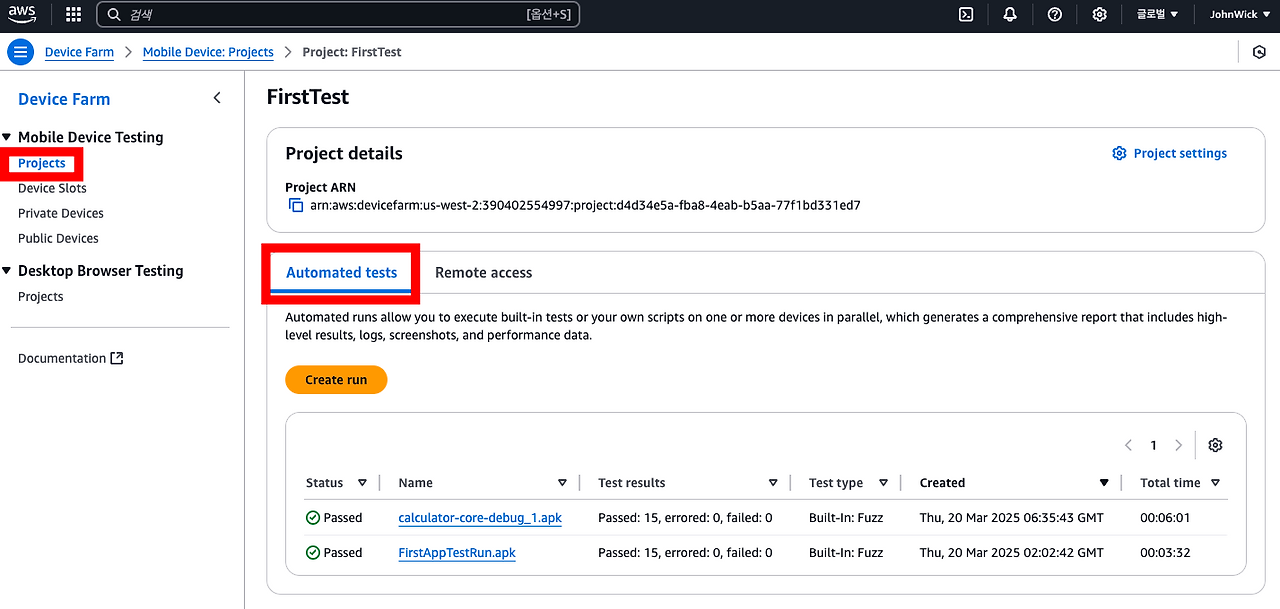Click the FirstTest page heading
The height and width of the screenshot is (609, 1280).
click(308, 97)
